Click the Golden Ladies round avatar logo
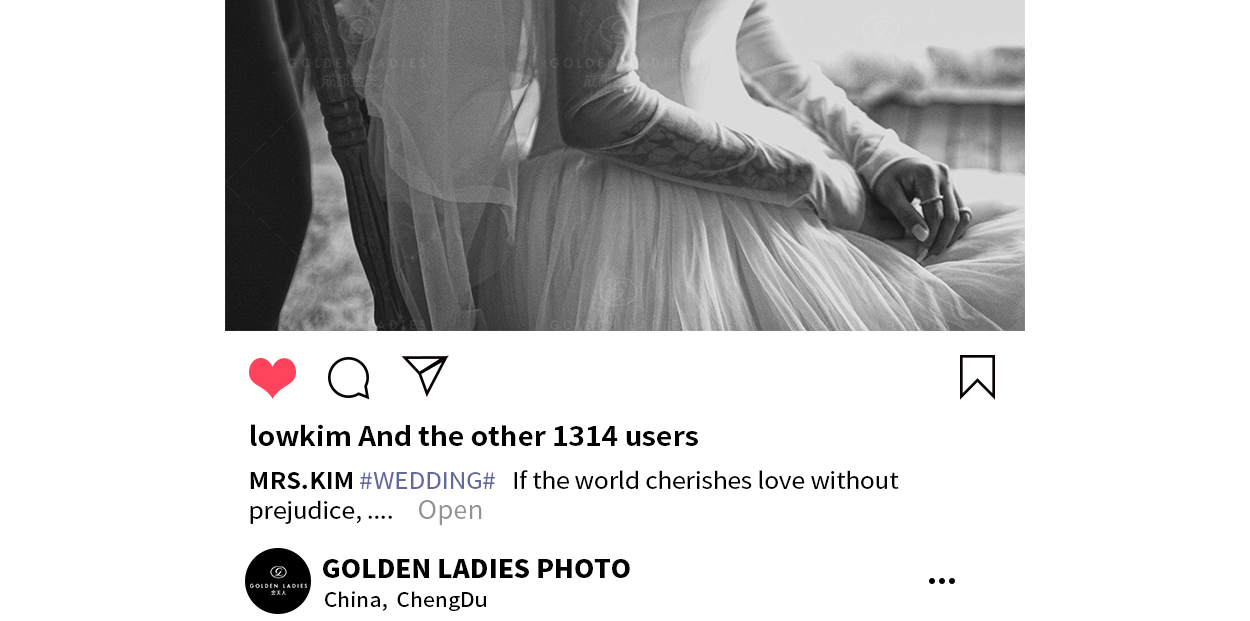Image resolution: width=1250 pixels, height=621 pixels. [x=278, y=581]
